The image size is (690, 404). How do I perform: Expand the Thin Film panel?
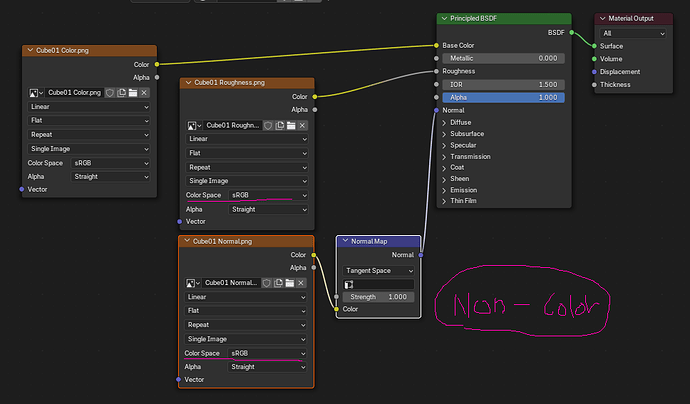(444, 201)
